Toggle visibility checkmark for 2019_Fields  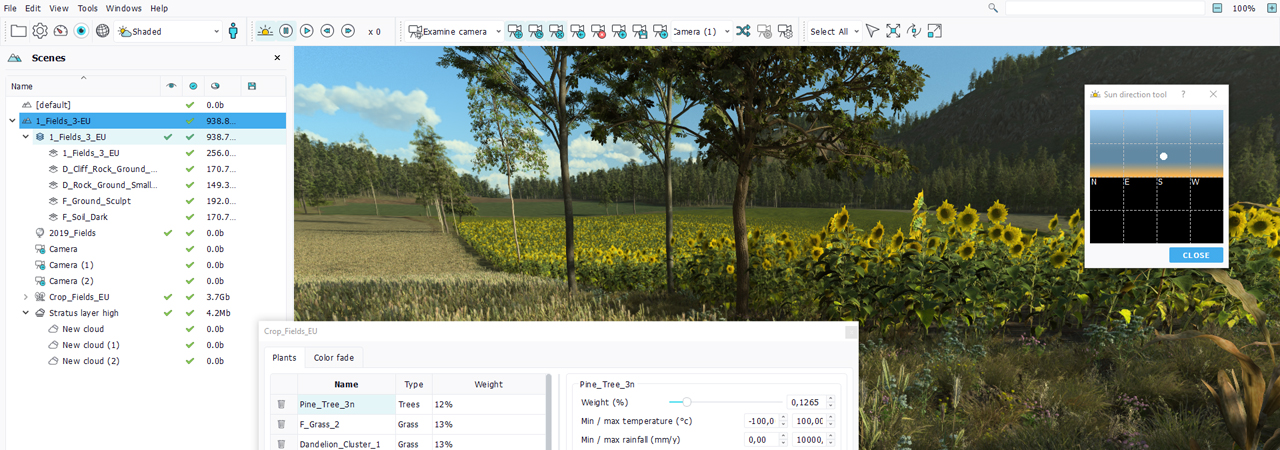[168, 233]
